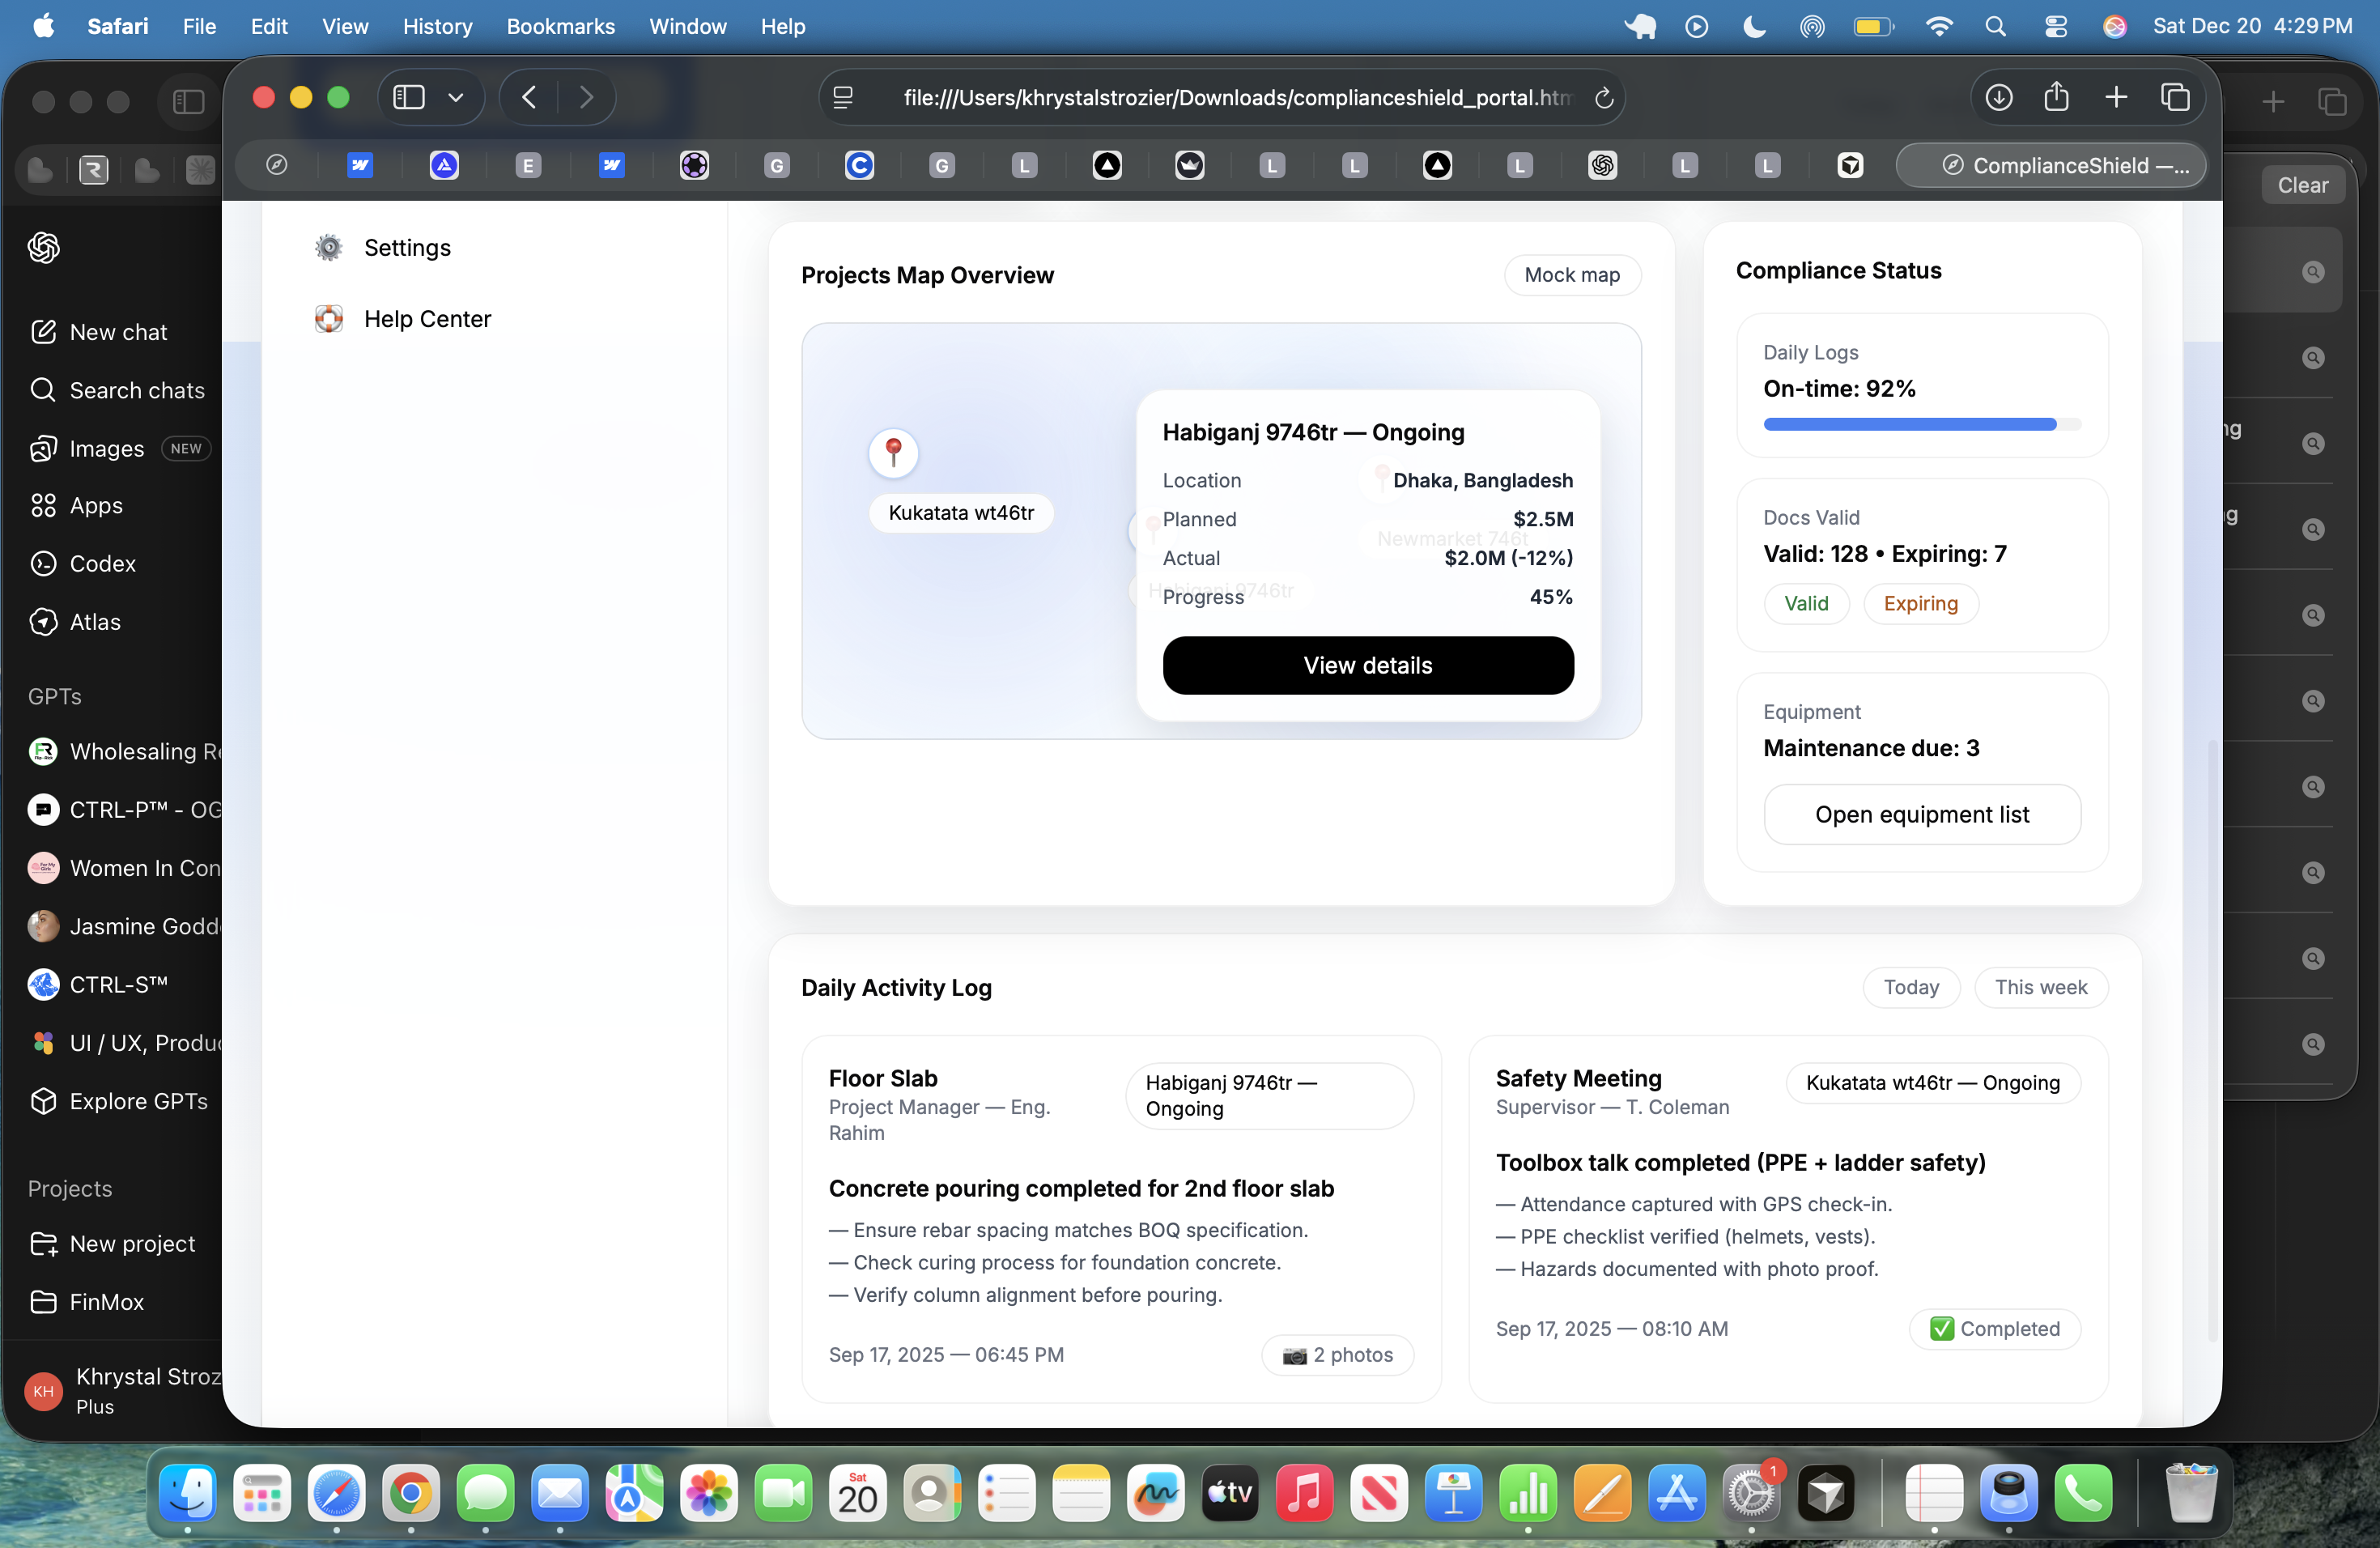
Task: Click the Open equipment list button
Action: (x=1921, y=814)
